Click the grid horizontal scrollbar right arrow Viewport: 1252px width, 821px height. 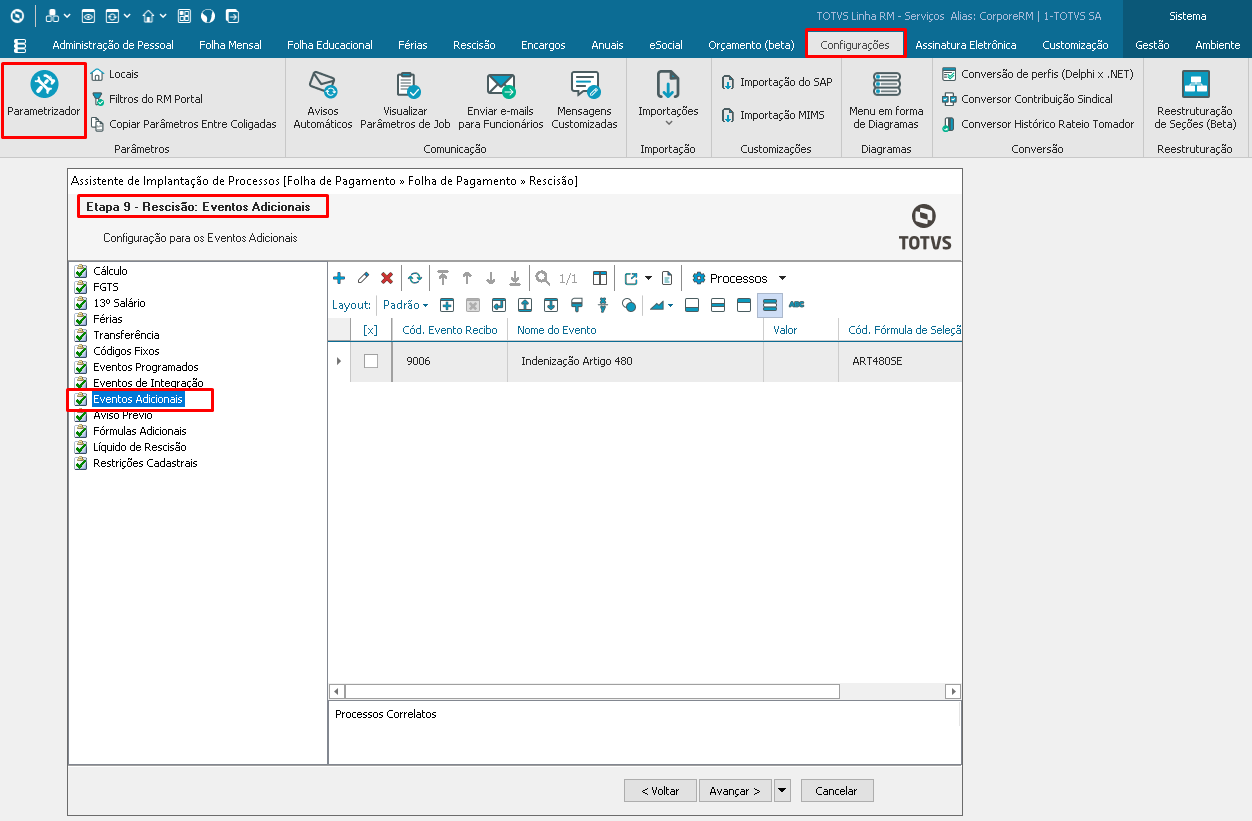coord(954,691)
